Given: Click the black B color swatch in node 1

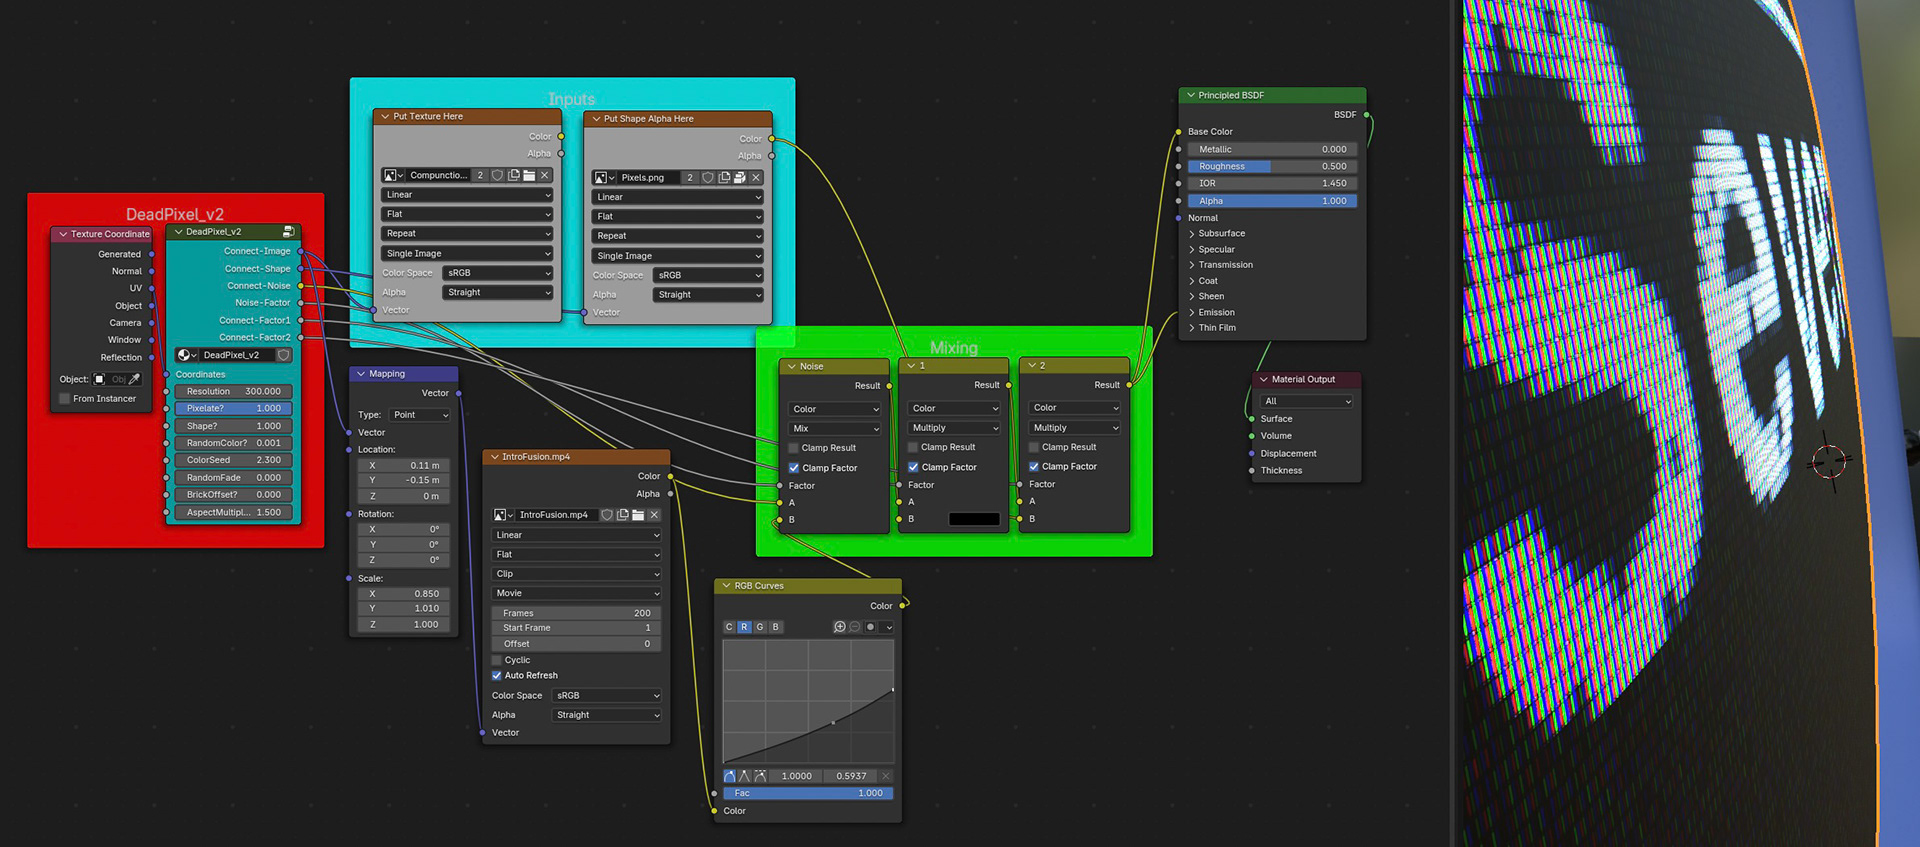Looking at the screenshot, I should (974, 519).
